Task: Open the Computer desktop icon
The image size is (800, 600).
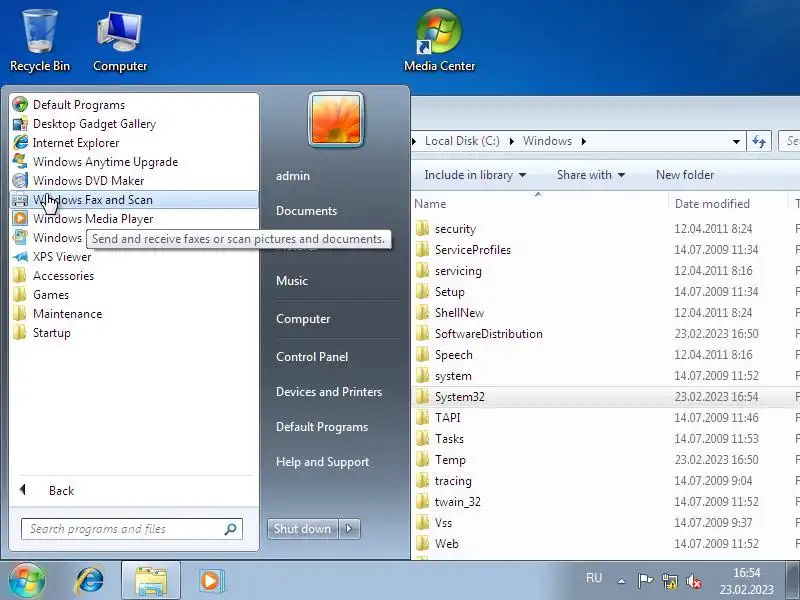Action: 120,41
